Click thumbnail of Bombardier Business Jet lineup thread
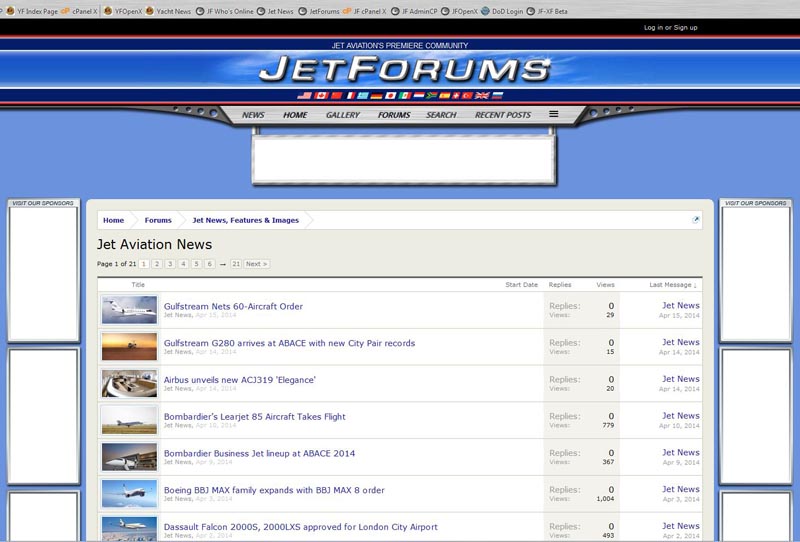 tap(129, 457)
